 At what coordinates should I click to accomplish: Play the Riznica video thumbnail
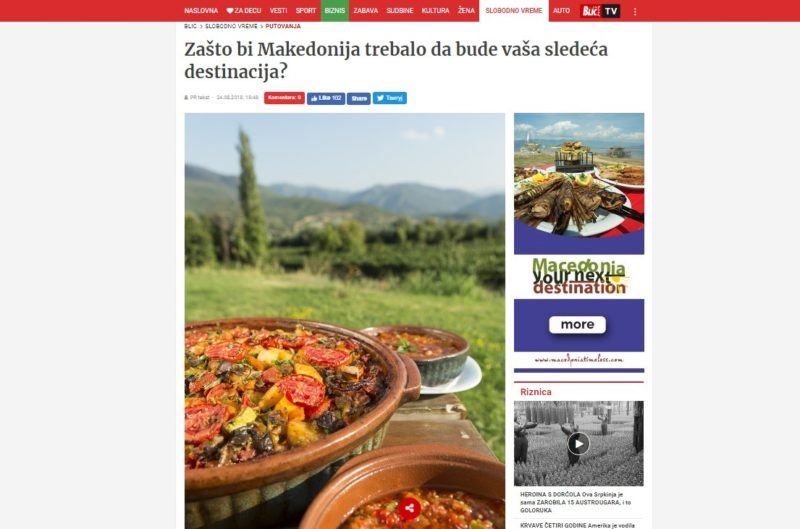(x=579, y=443)
